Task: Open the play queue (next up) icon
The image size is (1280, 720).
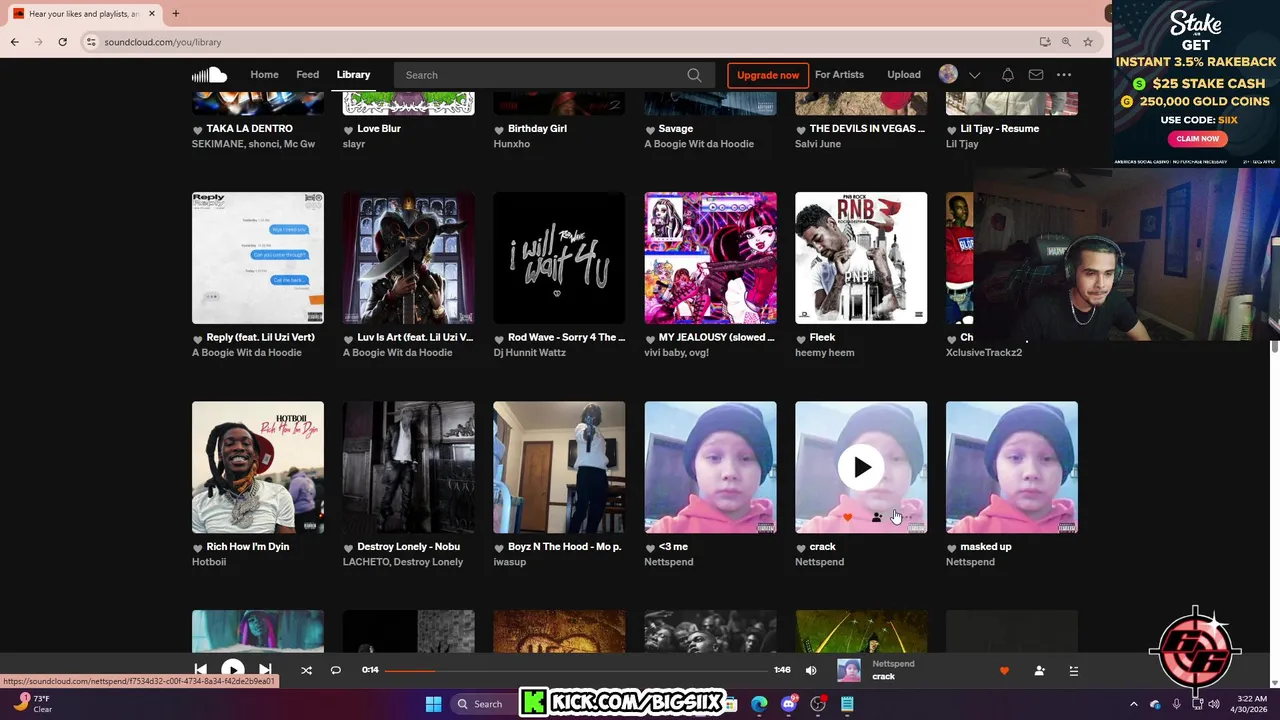Action: (1073, 671)
